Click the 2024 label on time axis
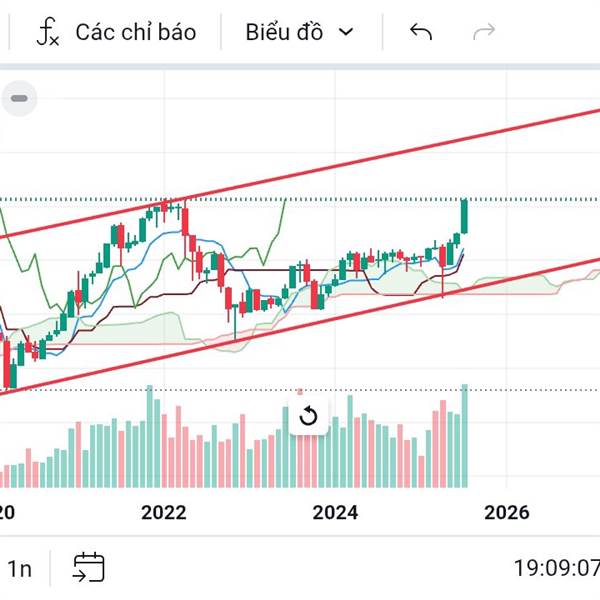The height and width of the screenshot is (600, 600). (x=335, y=512)
